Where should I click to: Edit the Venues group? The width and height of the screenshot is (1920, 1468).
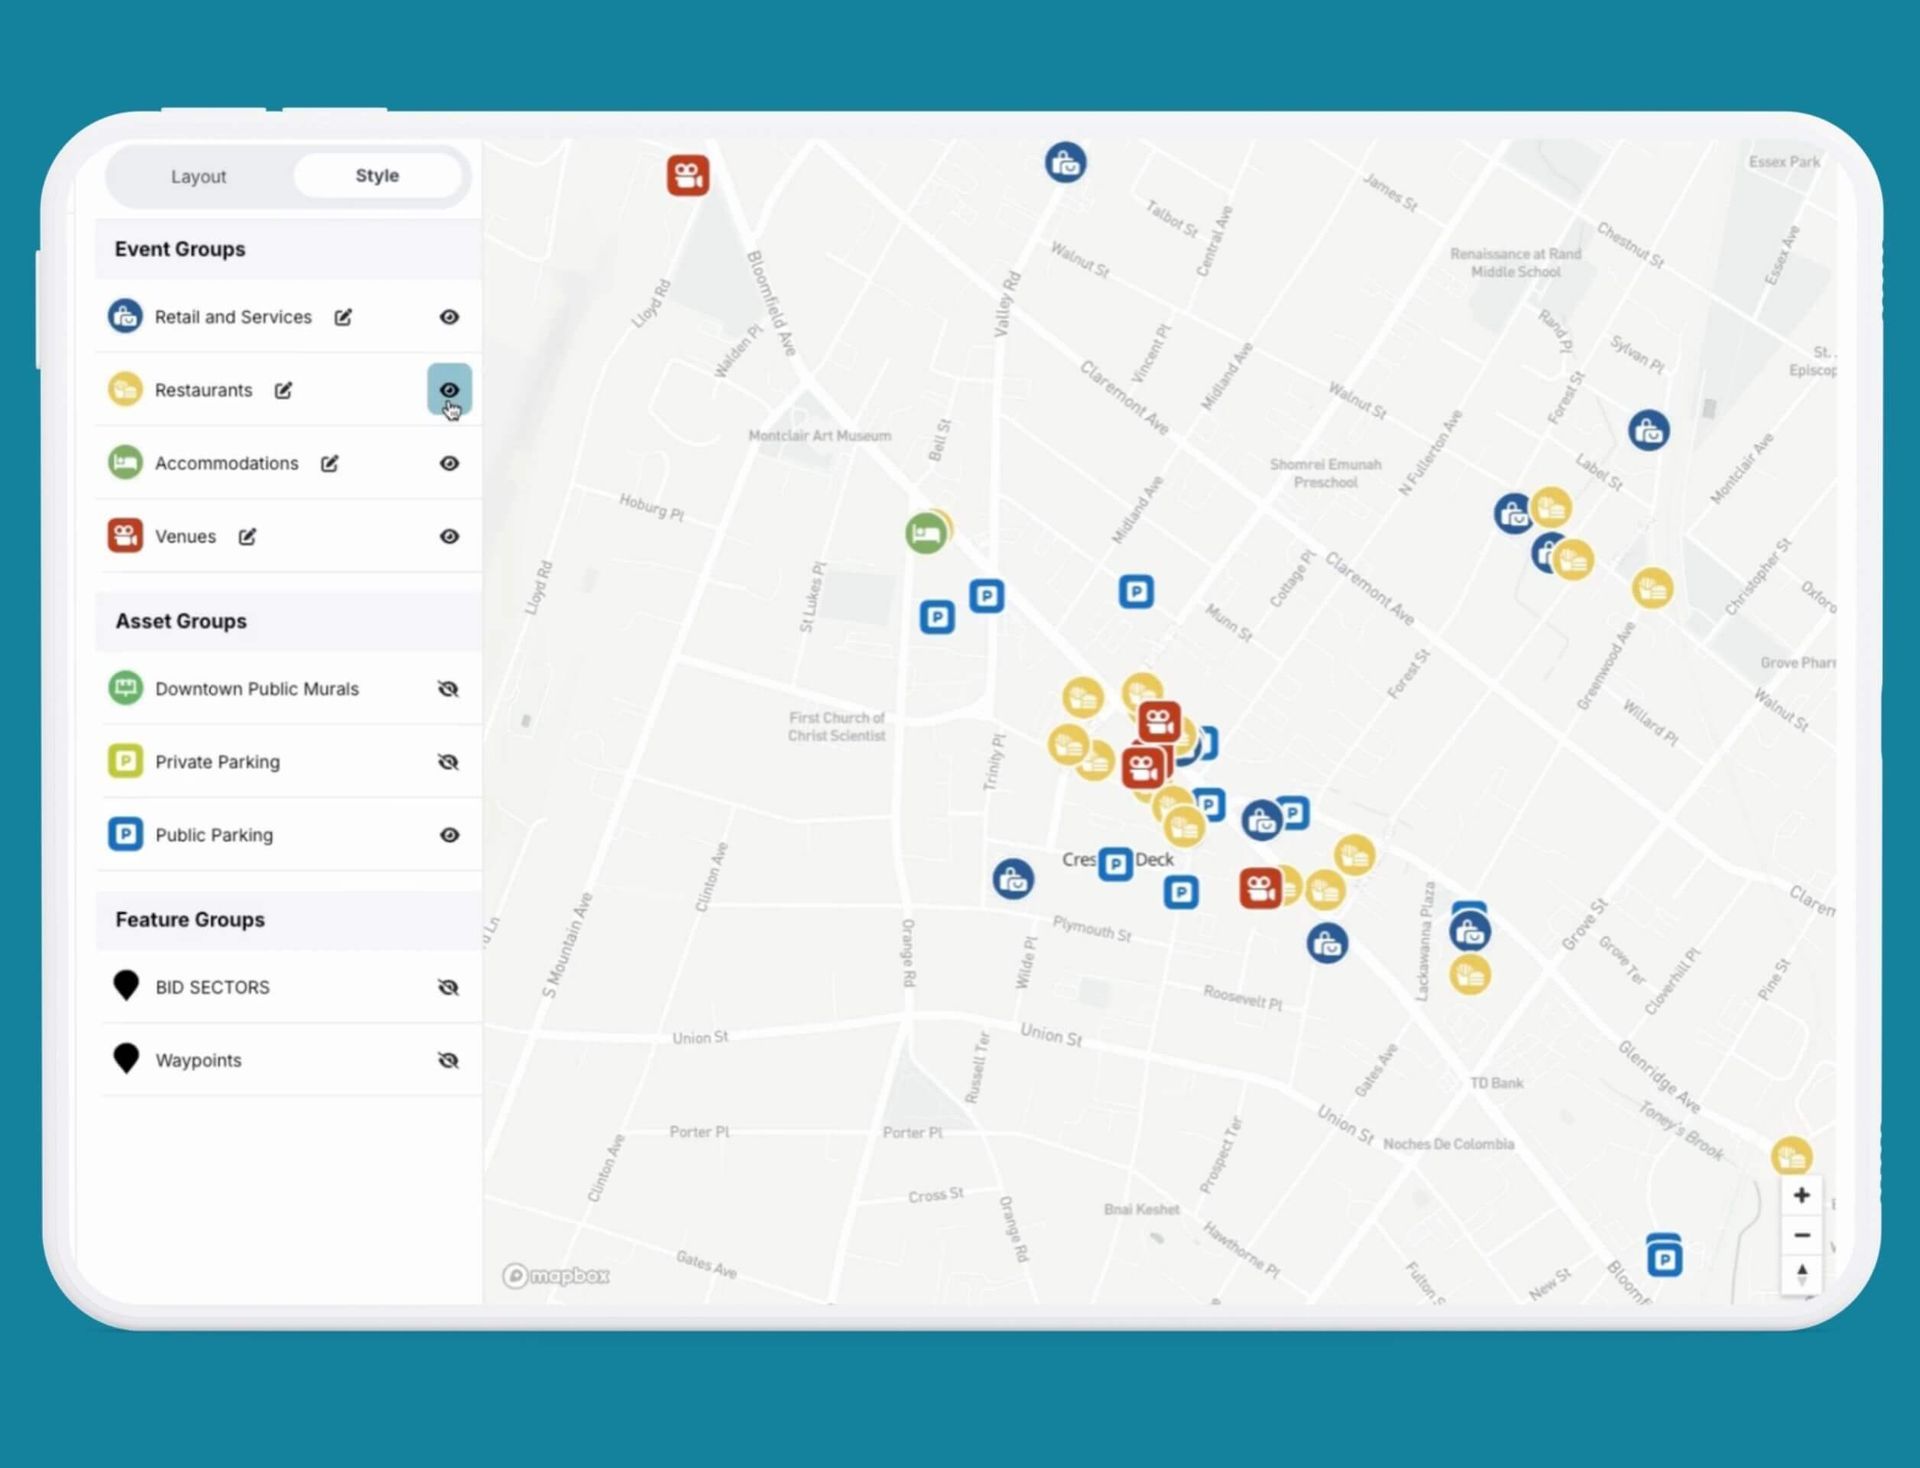click(247, 537)
